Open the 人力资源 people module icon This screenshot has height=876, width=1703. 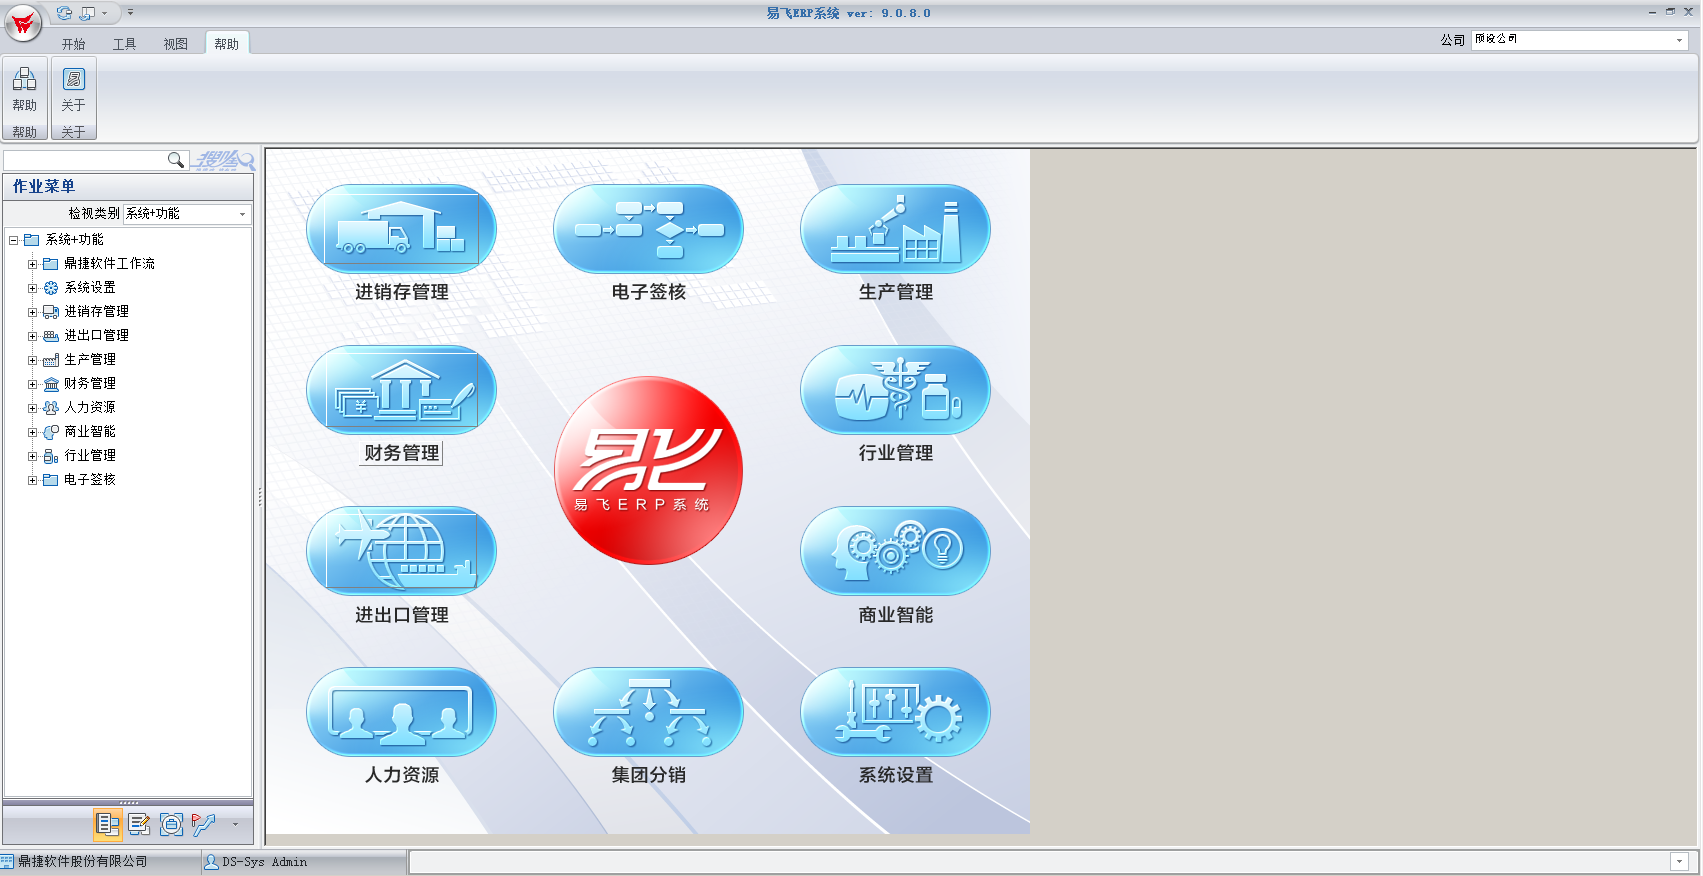401,712
